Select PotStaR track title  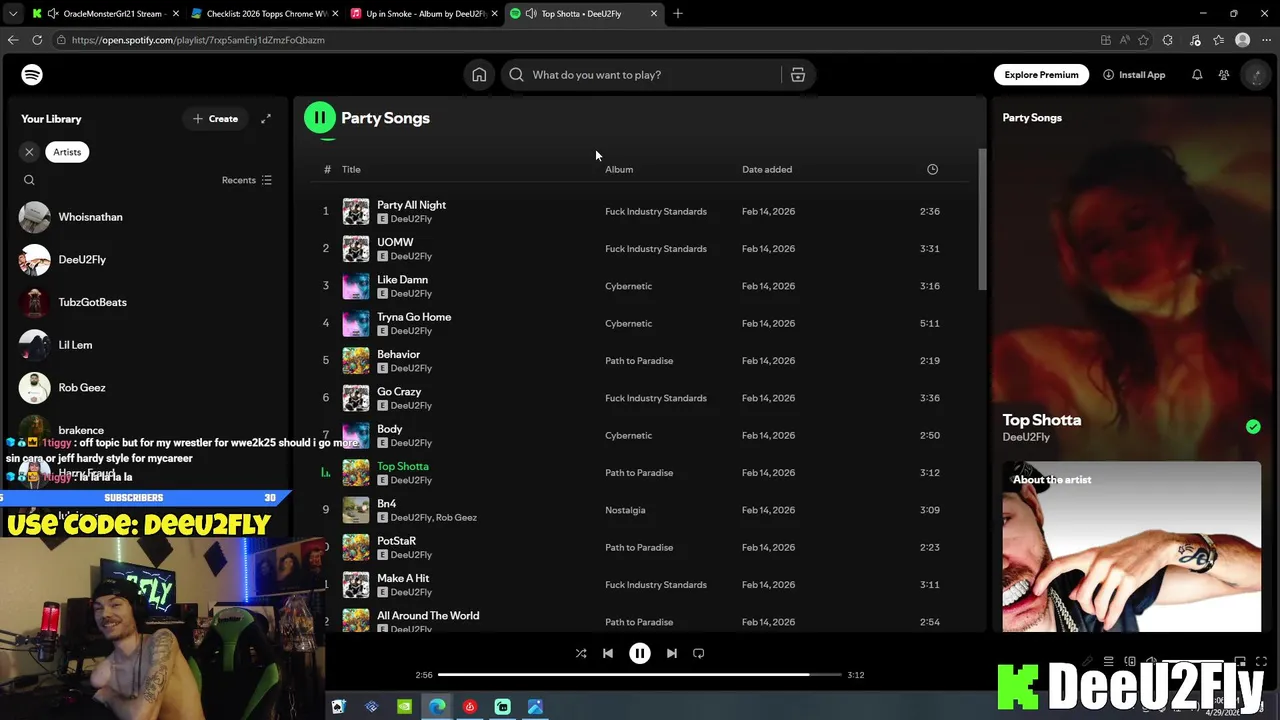[396, 541]
